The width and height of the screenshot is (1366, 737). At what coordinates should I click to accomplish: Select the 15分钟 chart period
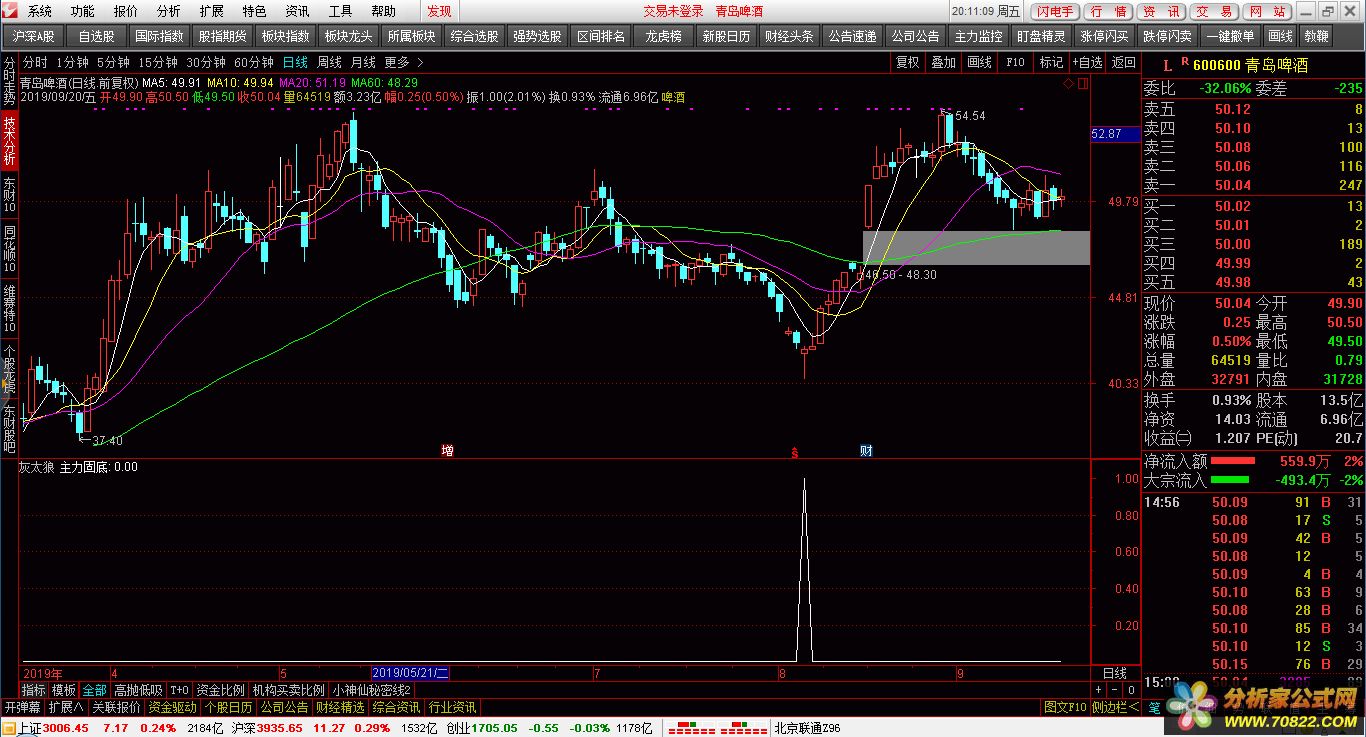tap(158, 62)
